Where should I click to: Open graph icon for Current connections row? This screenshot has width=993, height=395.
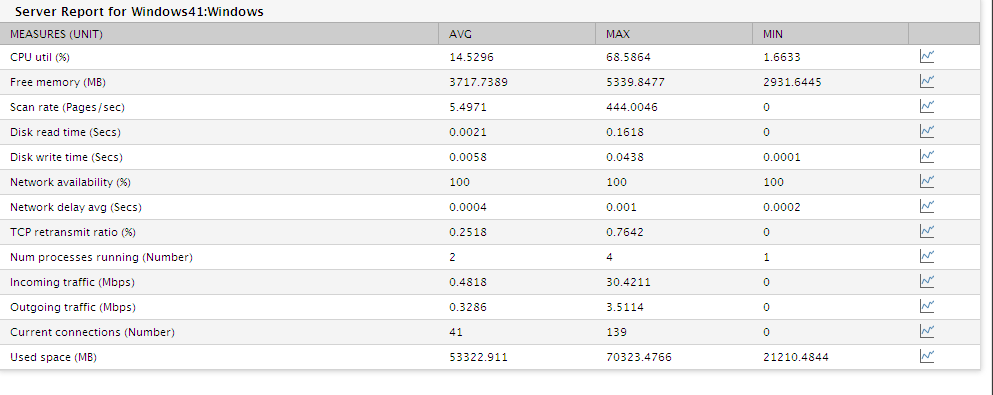927,332
